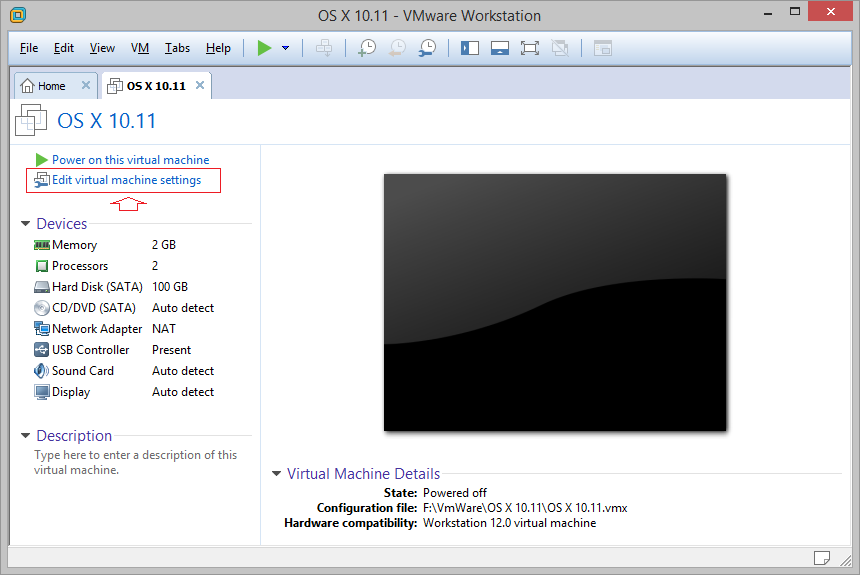Open the Tabs menu
Screen dimensions: 860x575
[177, 48]
